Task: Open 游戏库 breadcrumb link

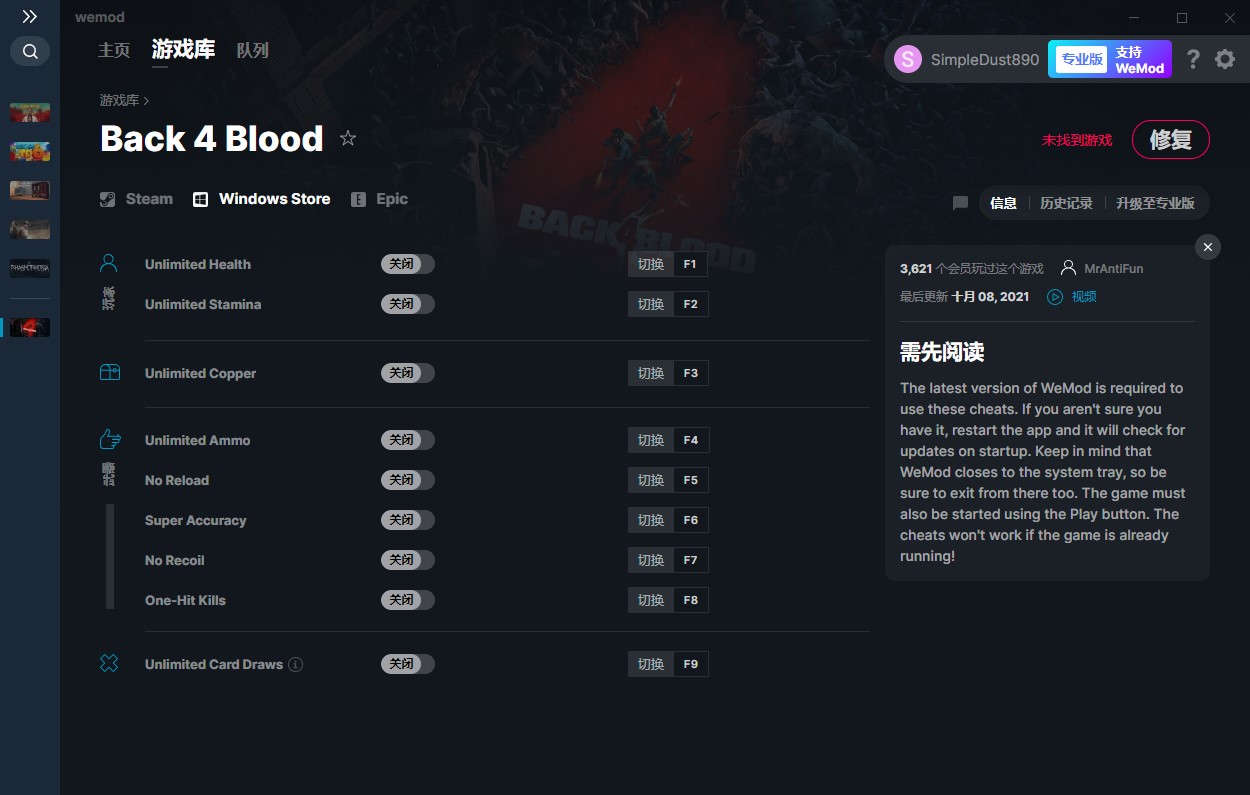Action: pos(119,100)
